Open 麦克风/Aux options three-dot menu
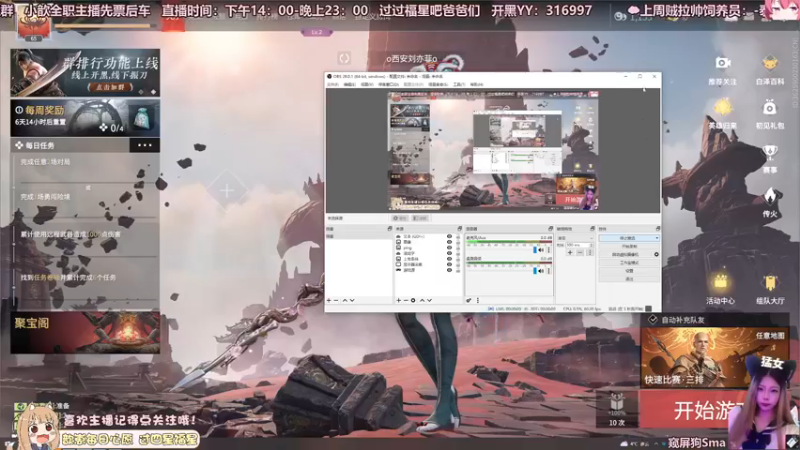The height and width of the screenshot is (450, 800). tap(549, 250)
